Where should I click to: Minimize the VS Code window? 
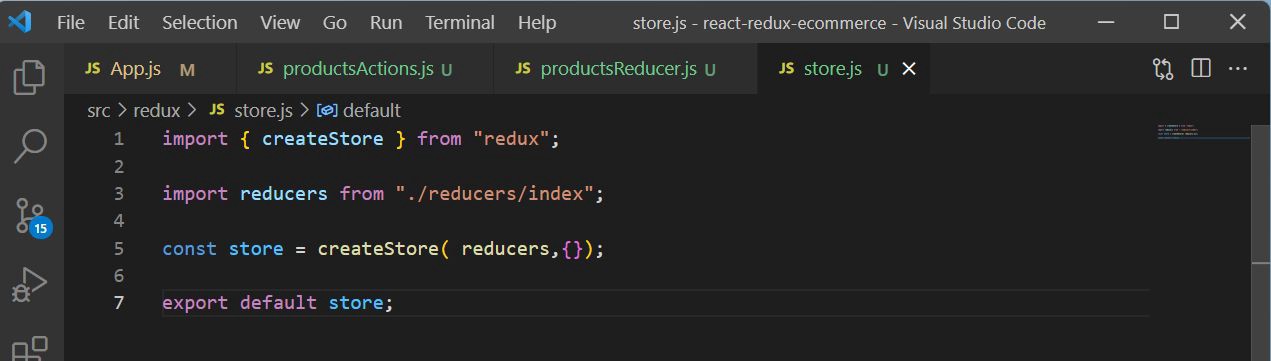[x=1106, y=22]
